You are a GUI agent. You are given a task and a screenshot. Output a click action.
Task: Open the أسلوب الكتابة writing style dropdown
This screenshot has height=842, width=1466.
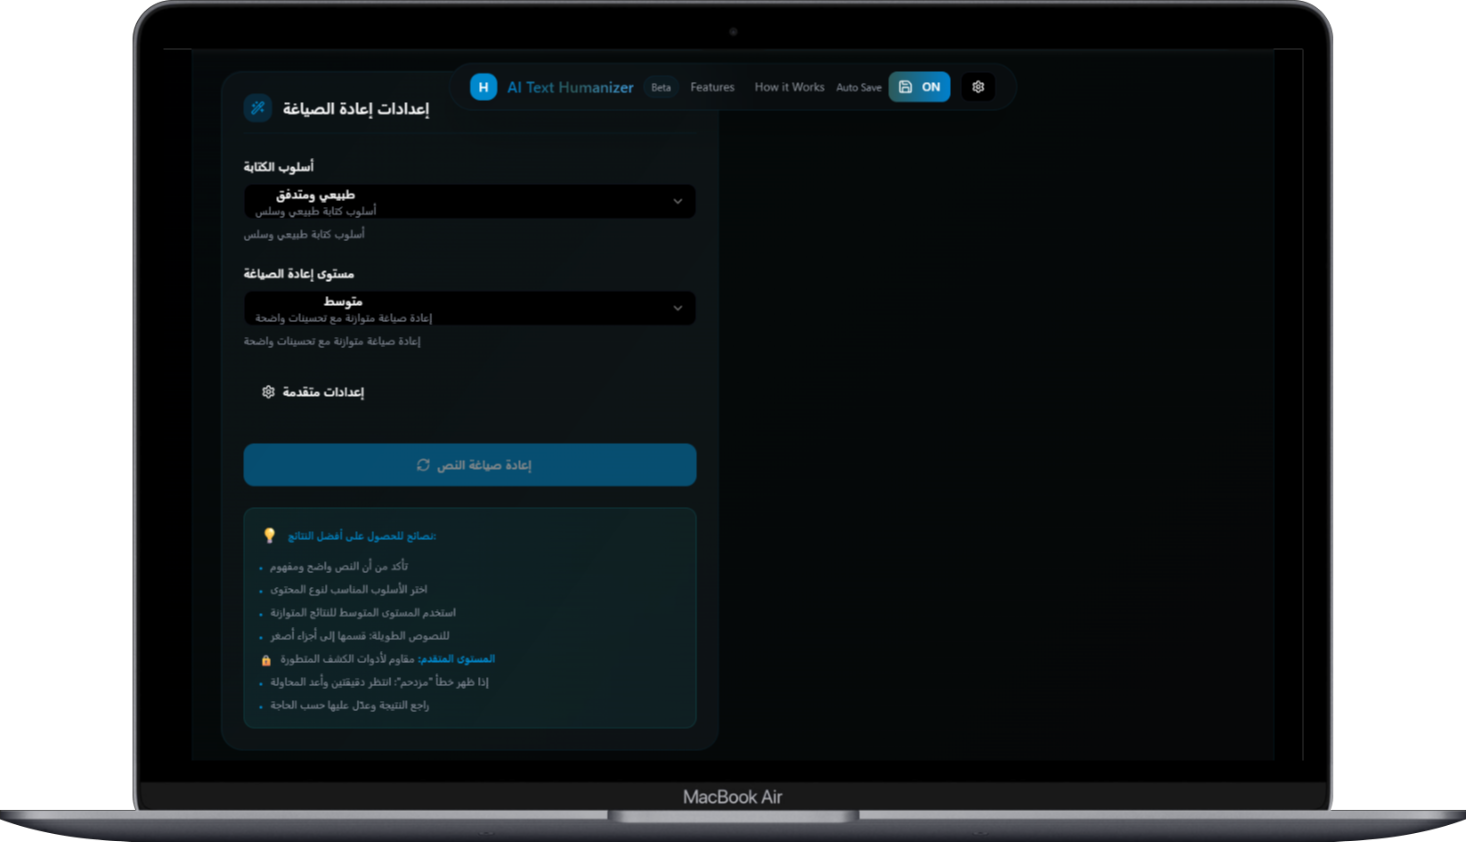[469, 202]
